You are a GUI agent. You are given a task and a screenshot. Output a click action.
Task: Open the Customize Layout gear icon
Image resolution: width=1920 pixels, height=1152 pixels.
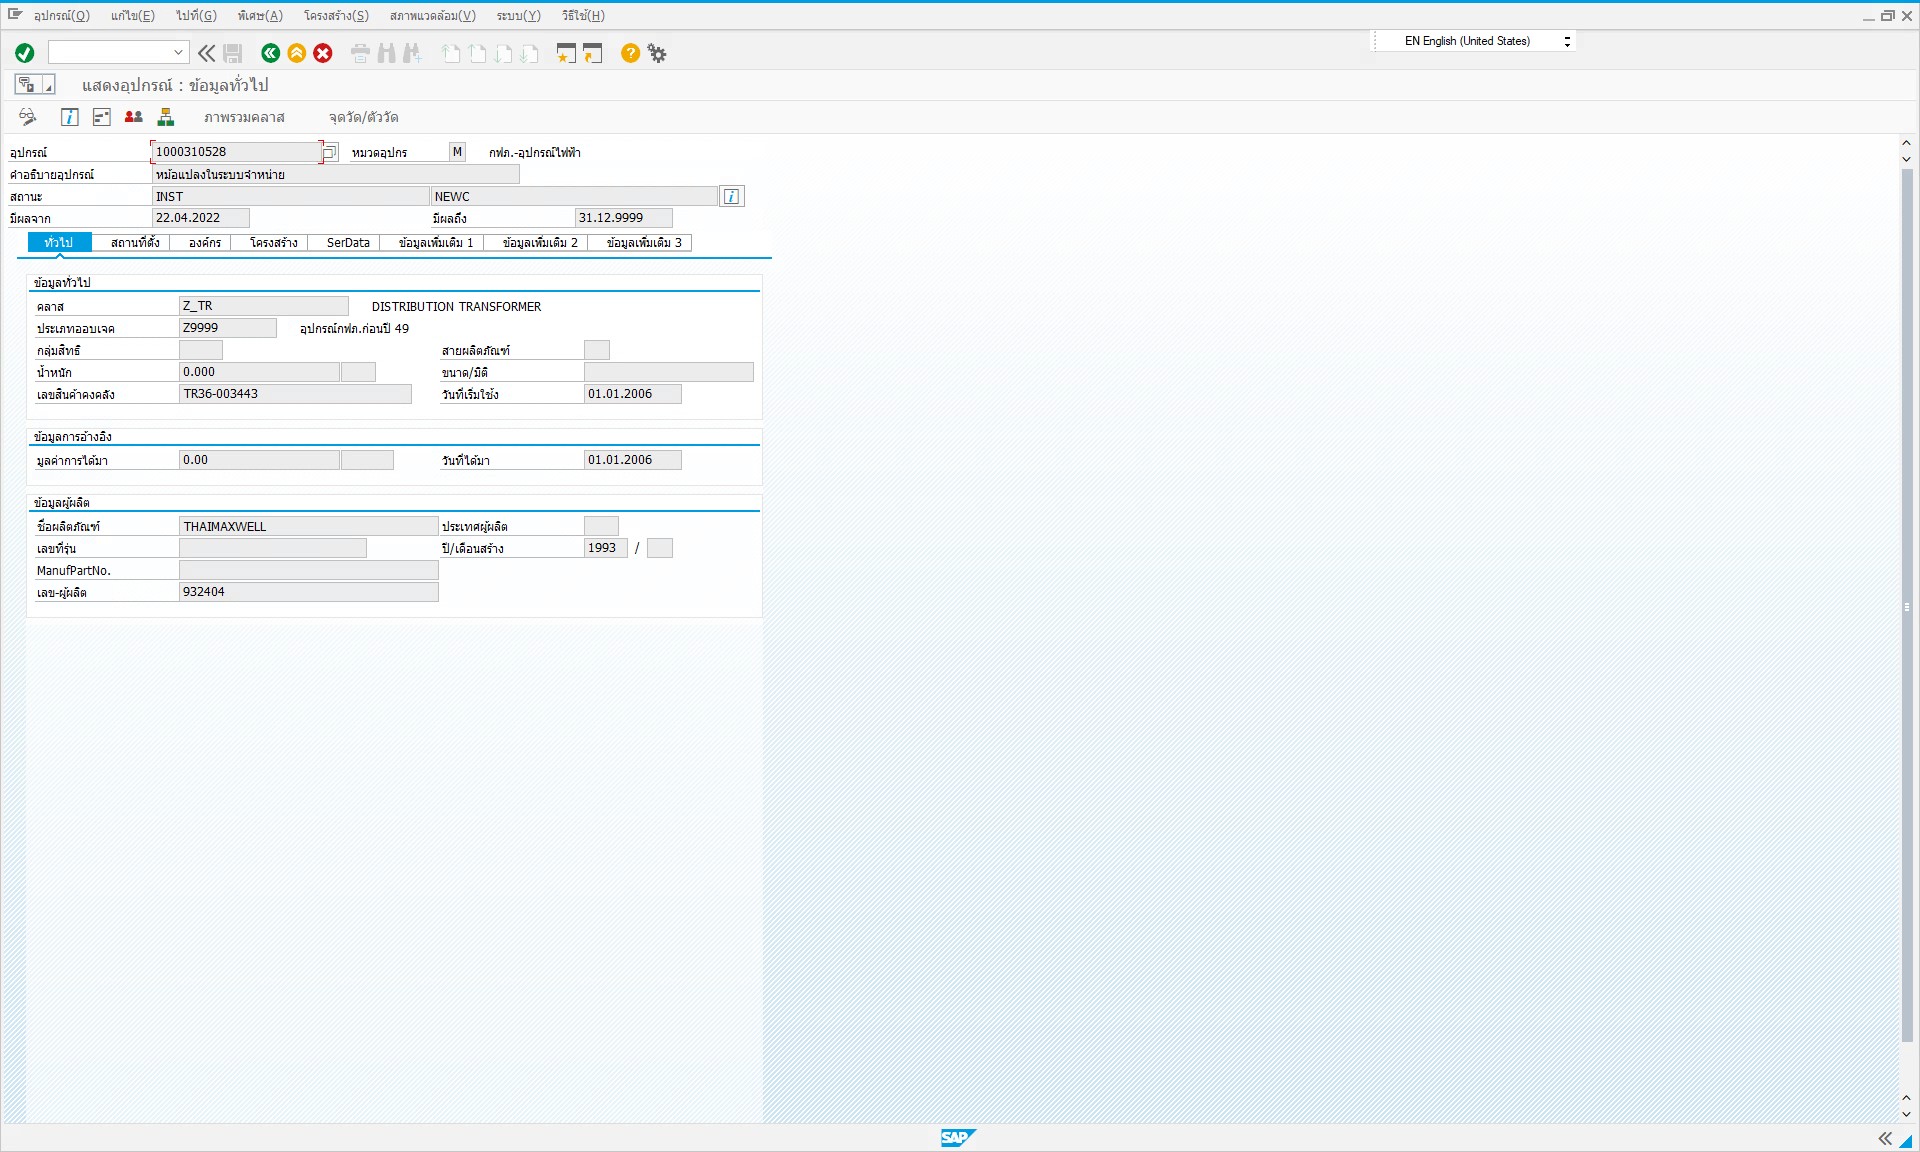657,53
